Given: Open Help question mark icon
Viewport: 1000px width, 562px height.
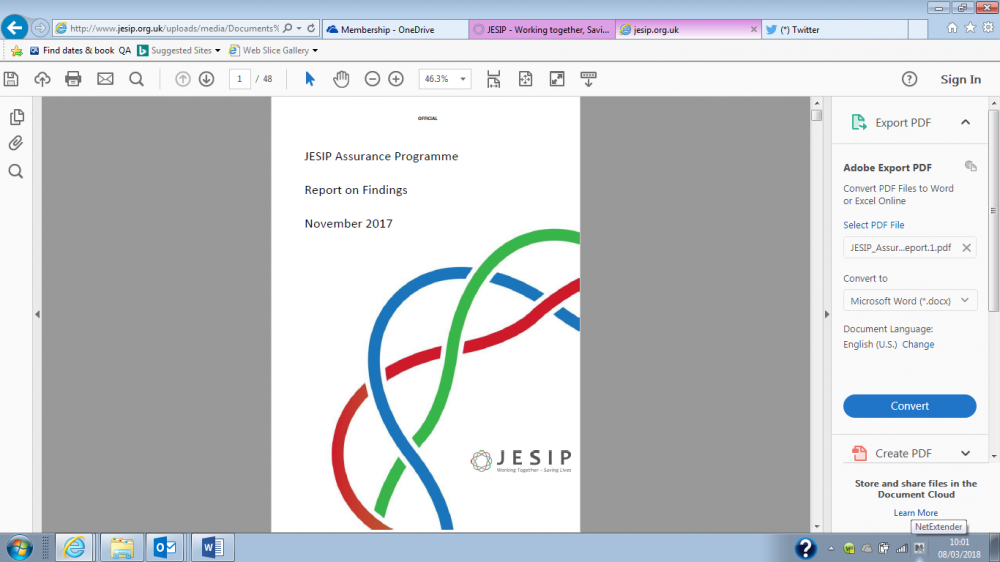Looking at the screenshot, I should point(909,79).
